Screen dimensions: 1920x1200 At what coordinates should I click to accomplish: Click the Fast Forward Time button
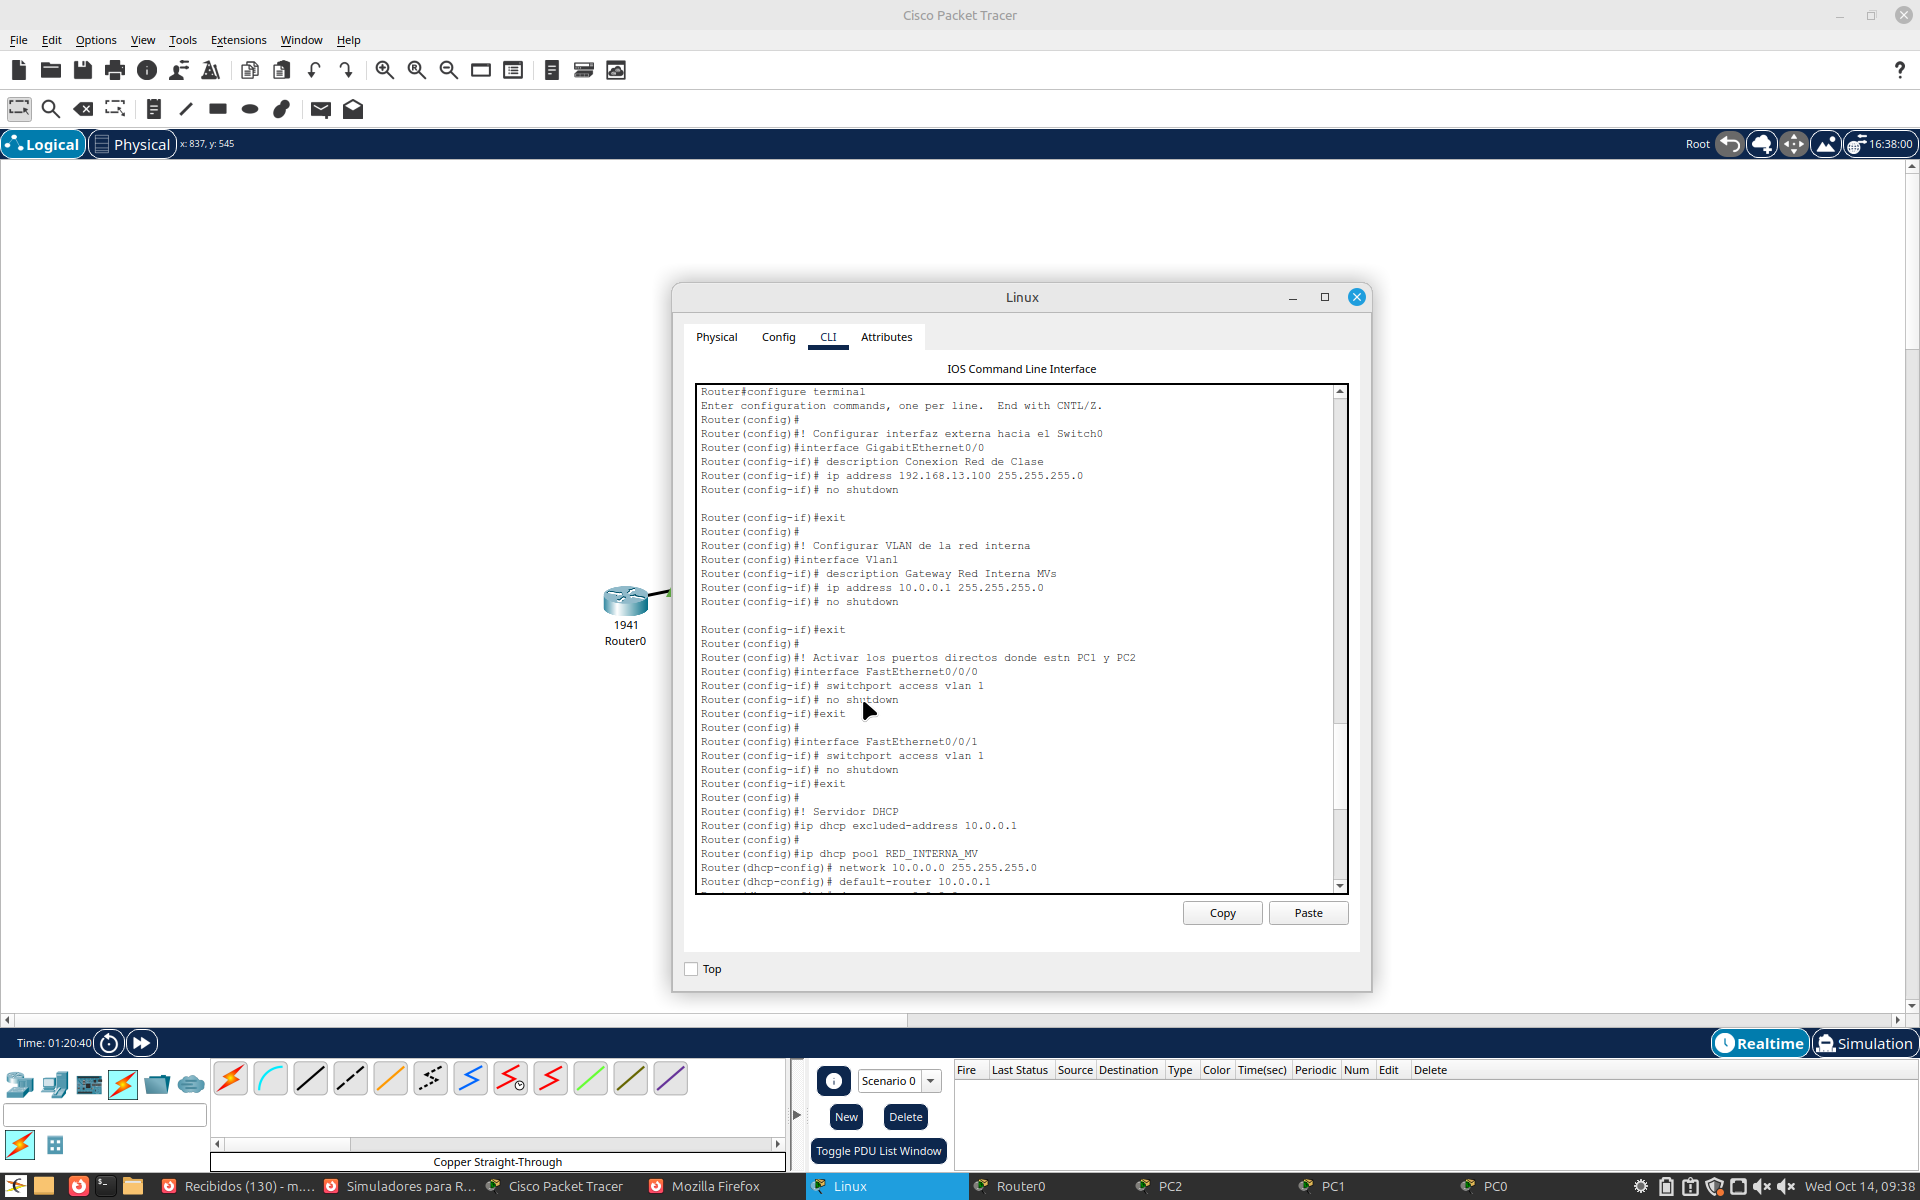pos(142,1043)
